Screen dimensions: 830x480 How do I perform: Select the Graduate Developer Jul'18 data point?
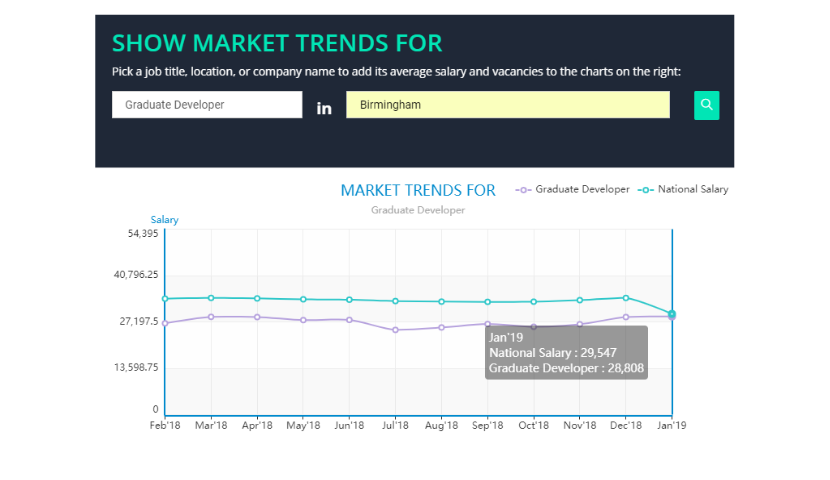[395, 330]
